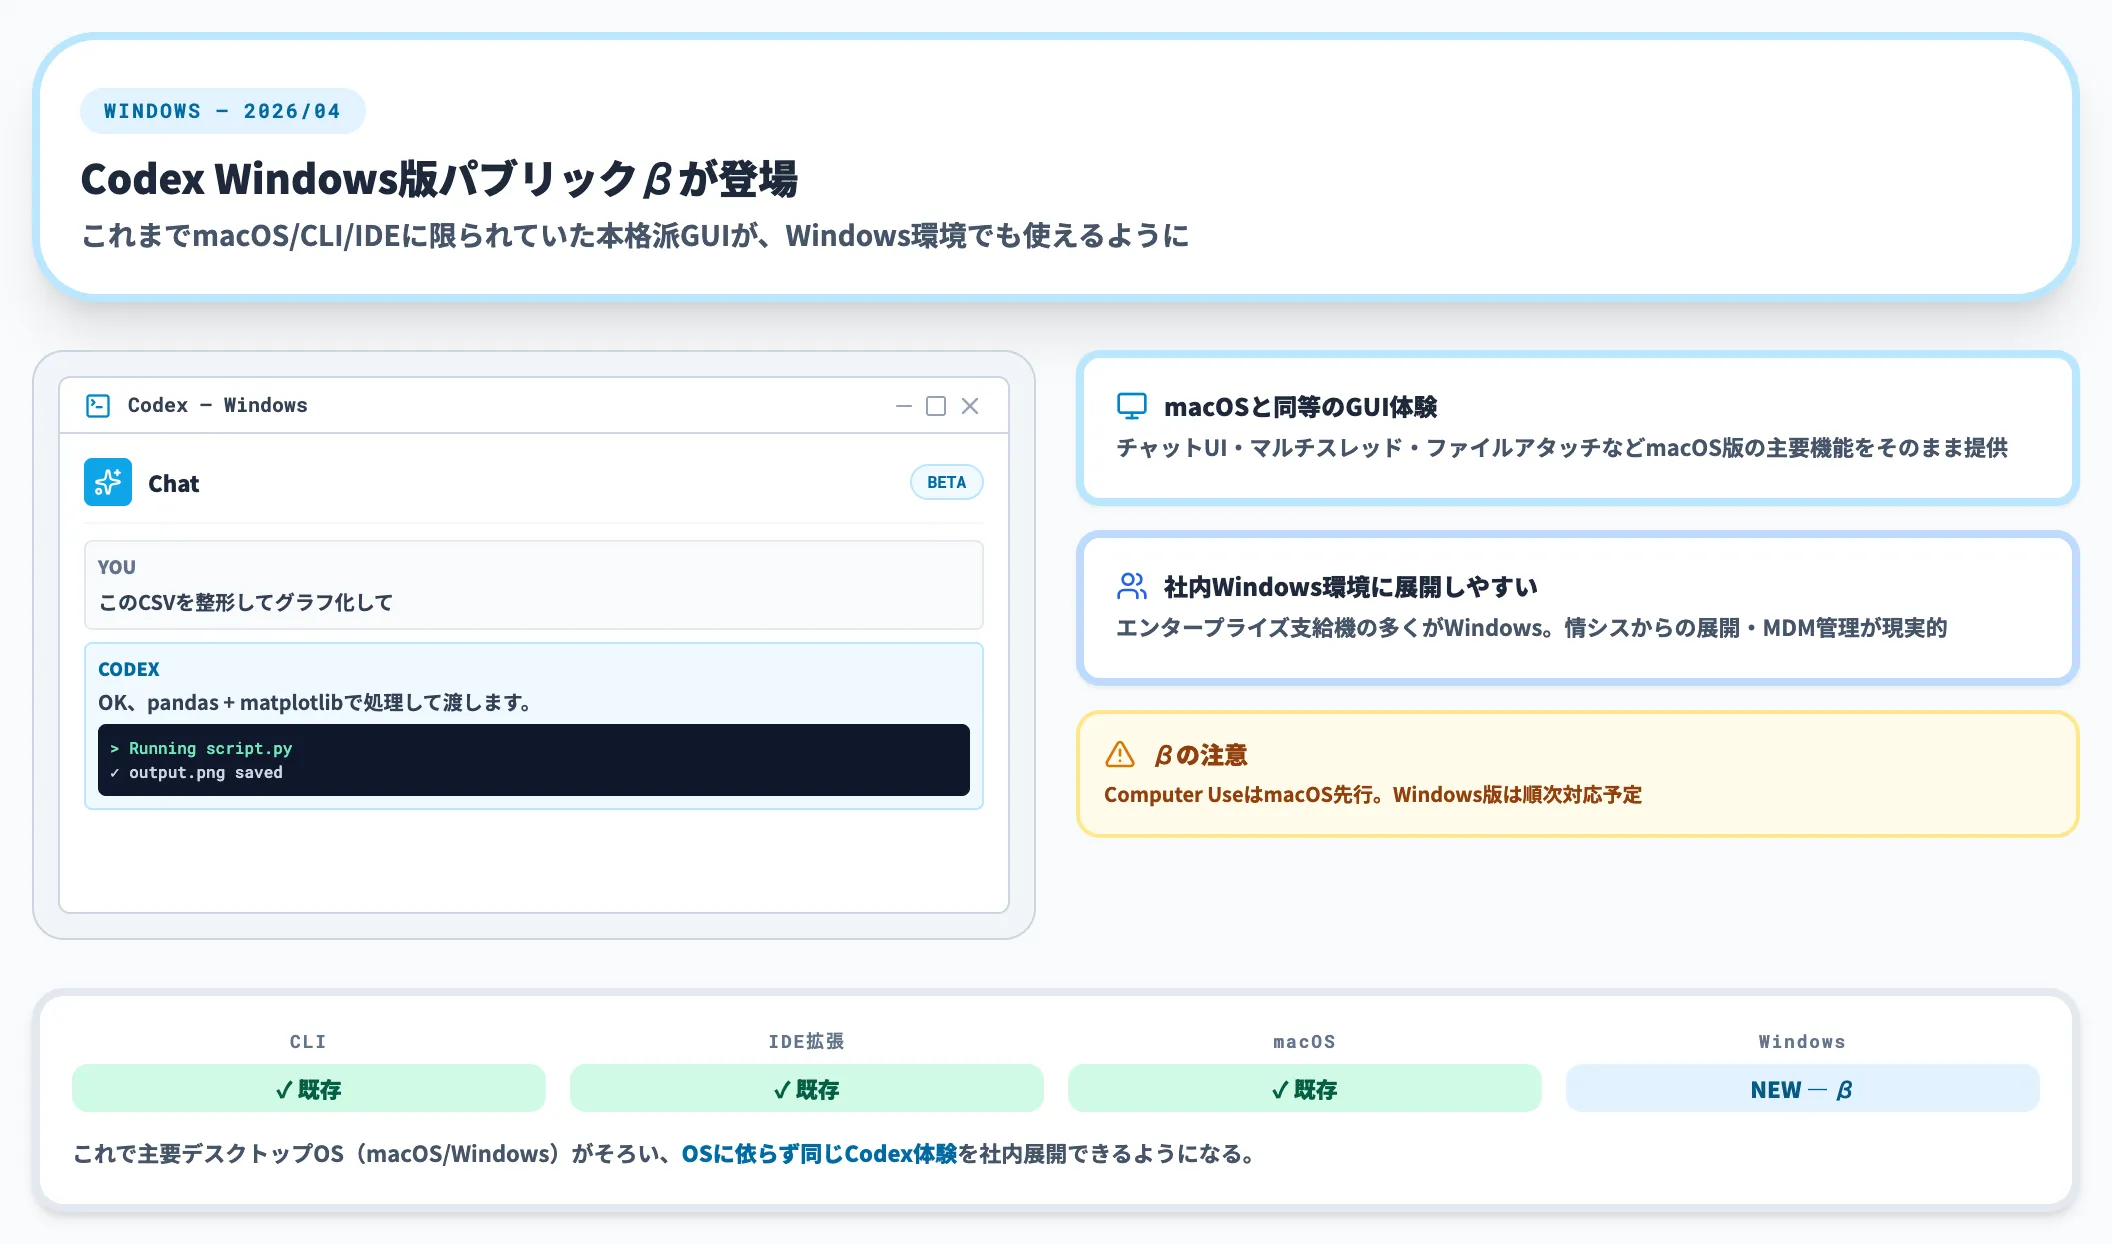
Task: Toggle the NEW — β pill under Windows
Action: [1803, 1089]
